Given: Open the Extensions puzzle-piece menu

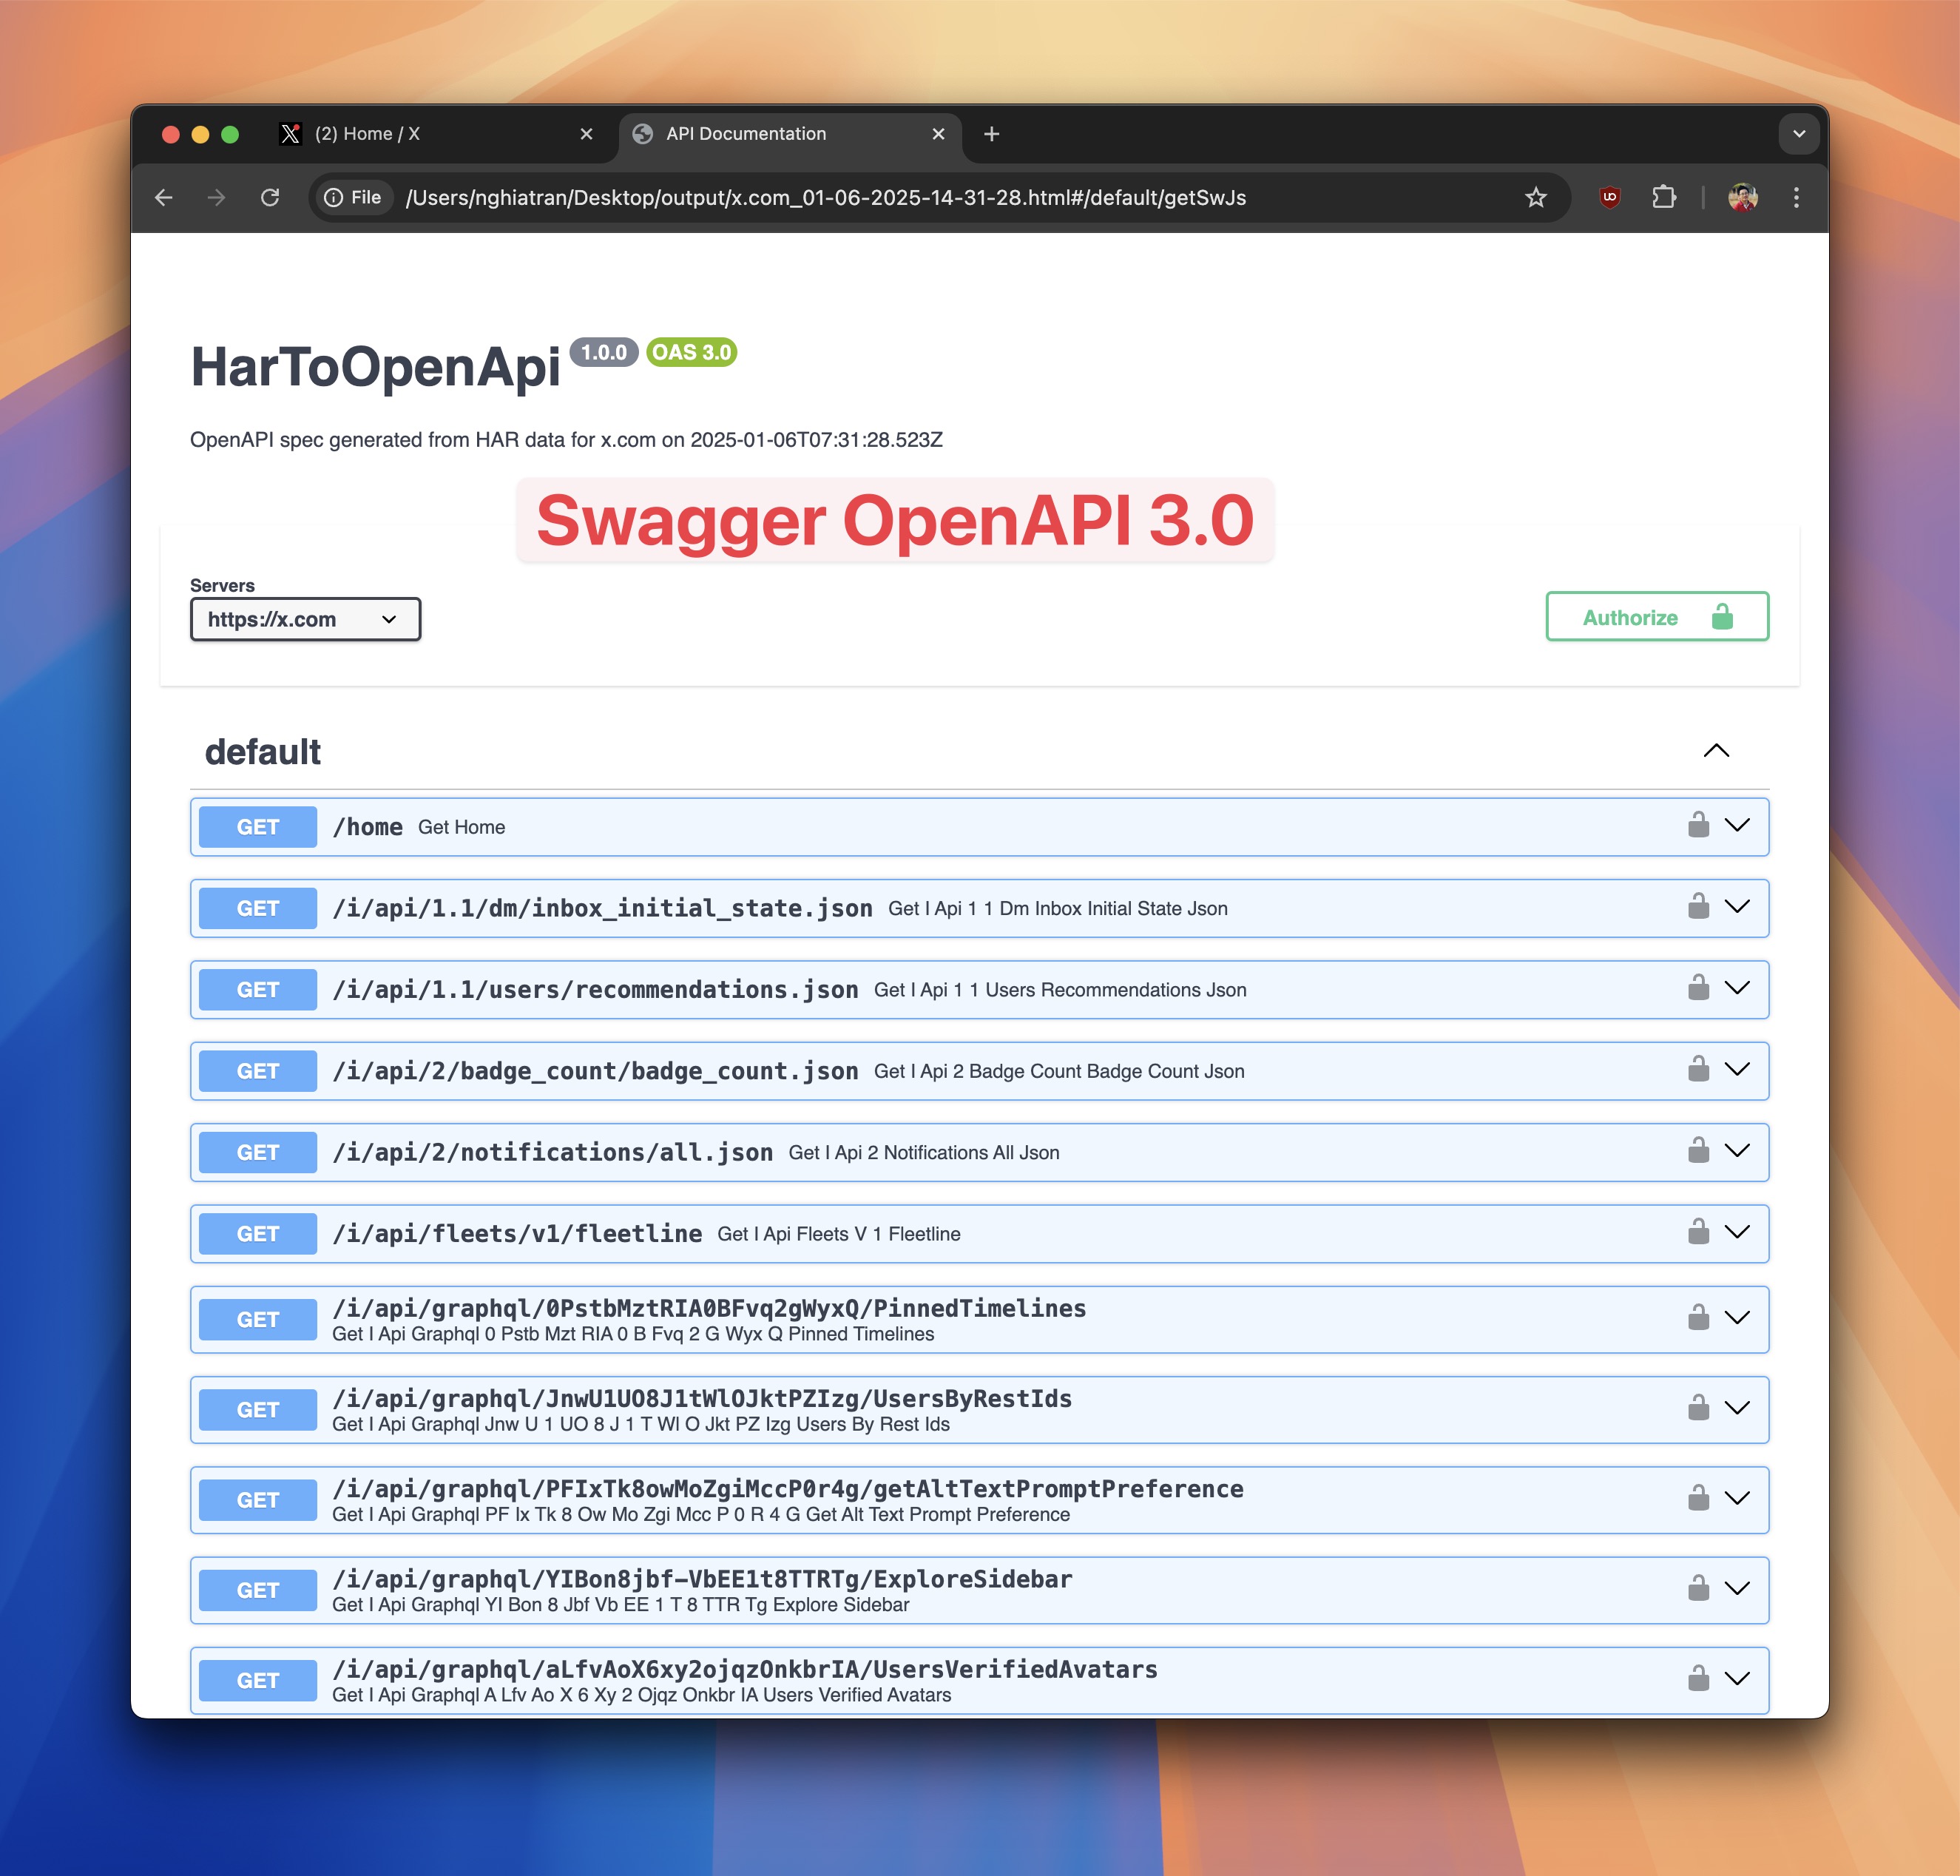Looking at the screenshot, I should (x=1664, y=197).
